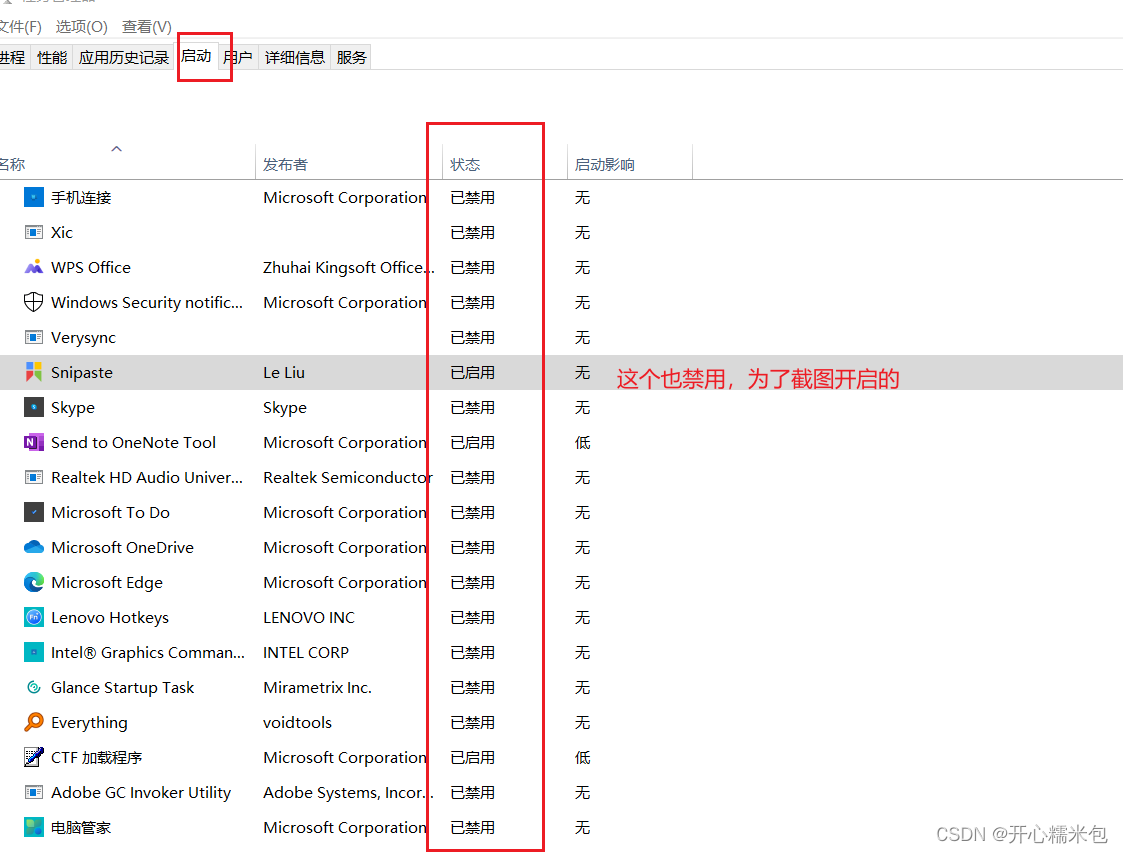Screen dimensions: 1123x853
Task: Click the Verysync row icon
Action: coord(34,337)
